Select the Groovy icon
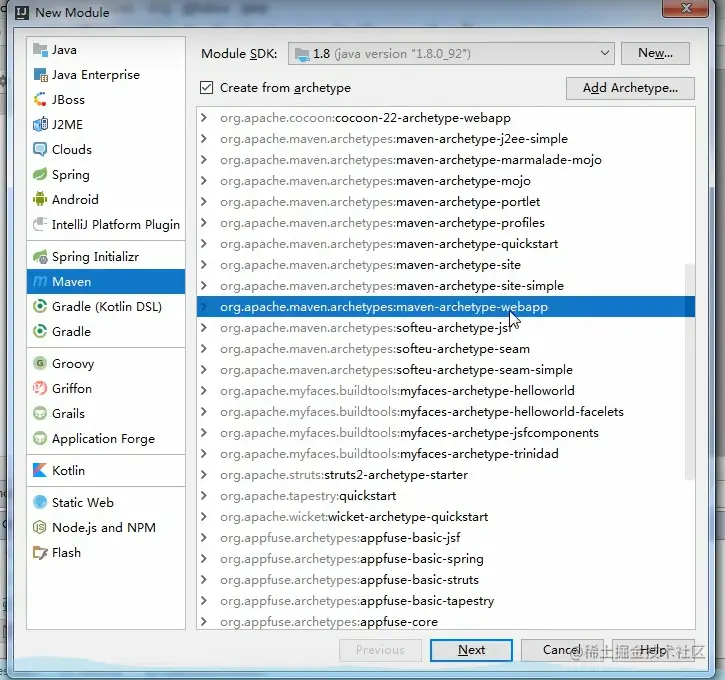 coord(40,363)
